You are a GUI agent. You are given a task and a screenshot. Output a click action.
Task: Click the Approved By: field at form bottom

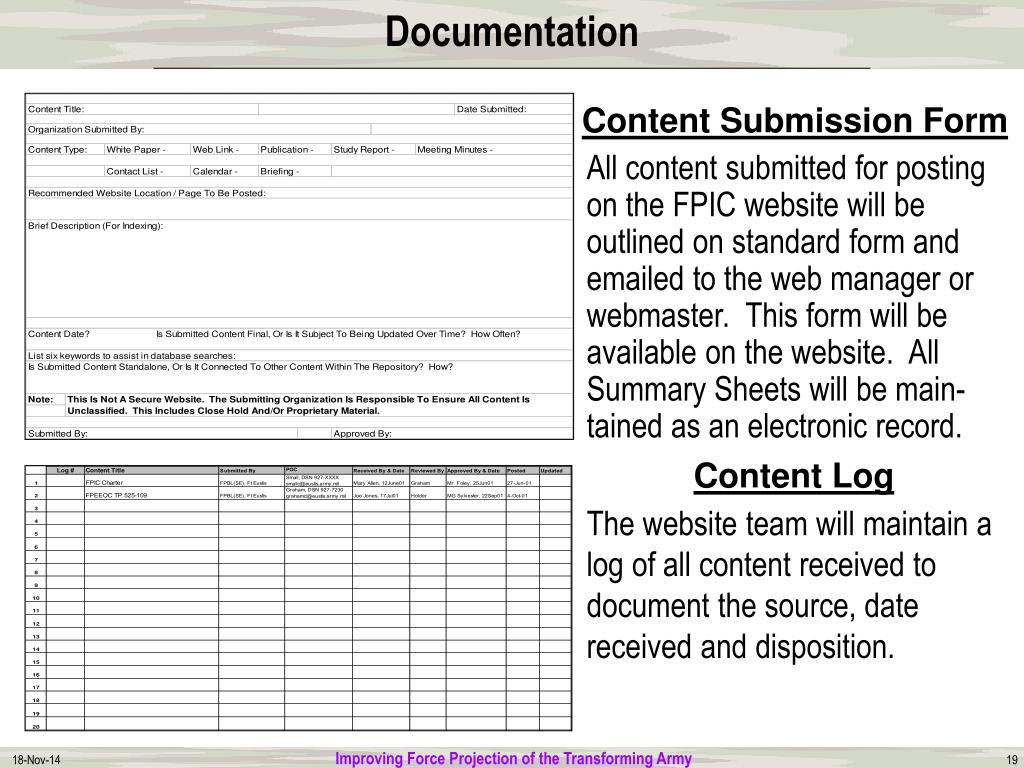452,434
